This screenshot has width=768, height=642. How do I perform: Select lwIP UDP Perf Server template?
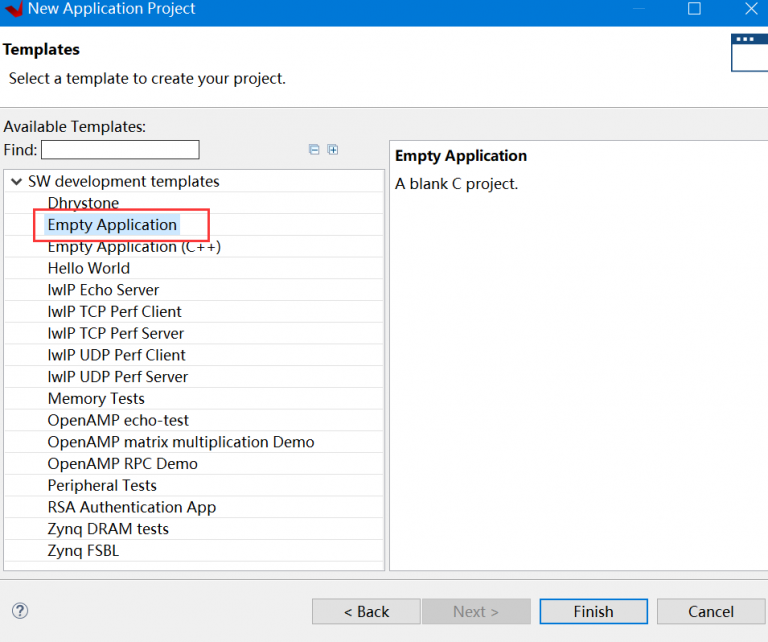[117, 377]
